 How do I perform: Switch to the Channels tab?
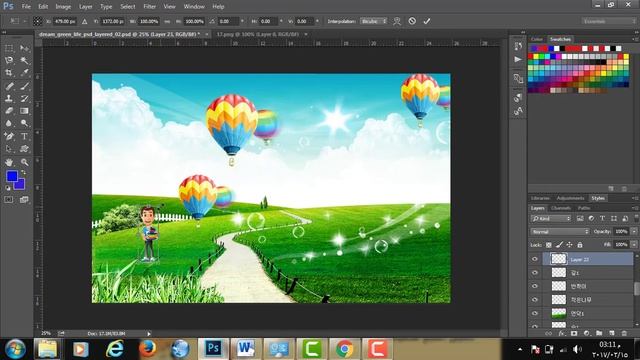[x=560, y=208]
